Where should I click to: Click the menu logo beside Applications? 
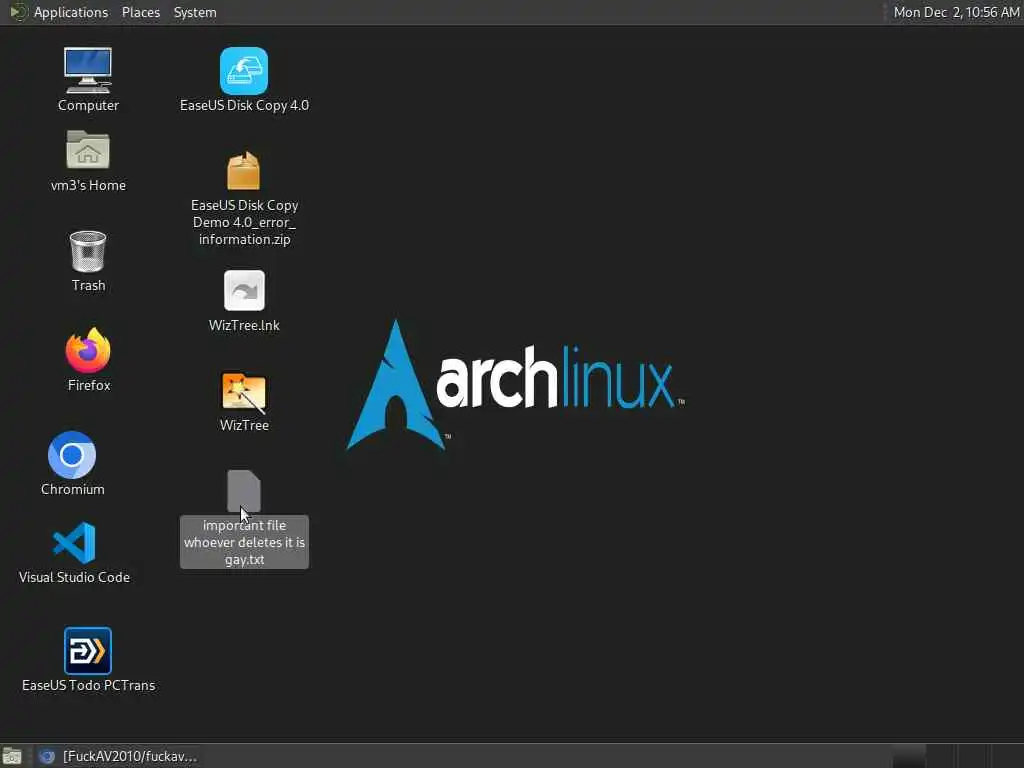click(x=18, y=12)
